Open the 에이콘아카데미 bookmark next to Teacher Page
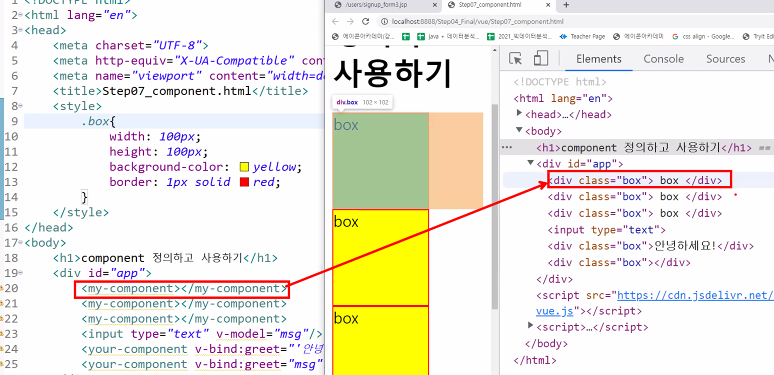774x375 pixels. (x=639, y=37)
